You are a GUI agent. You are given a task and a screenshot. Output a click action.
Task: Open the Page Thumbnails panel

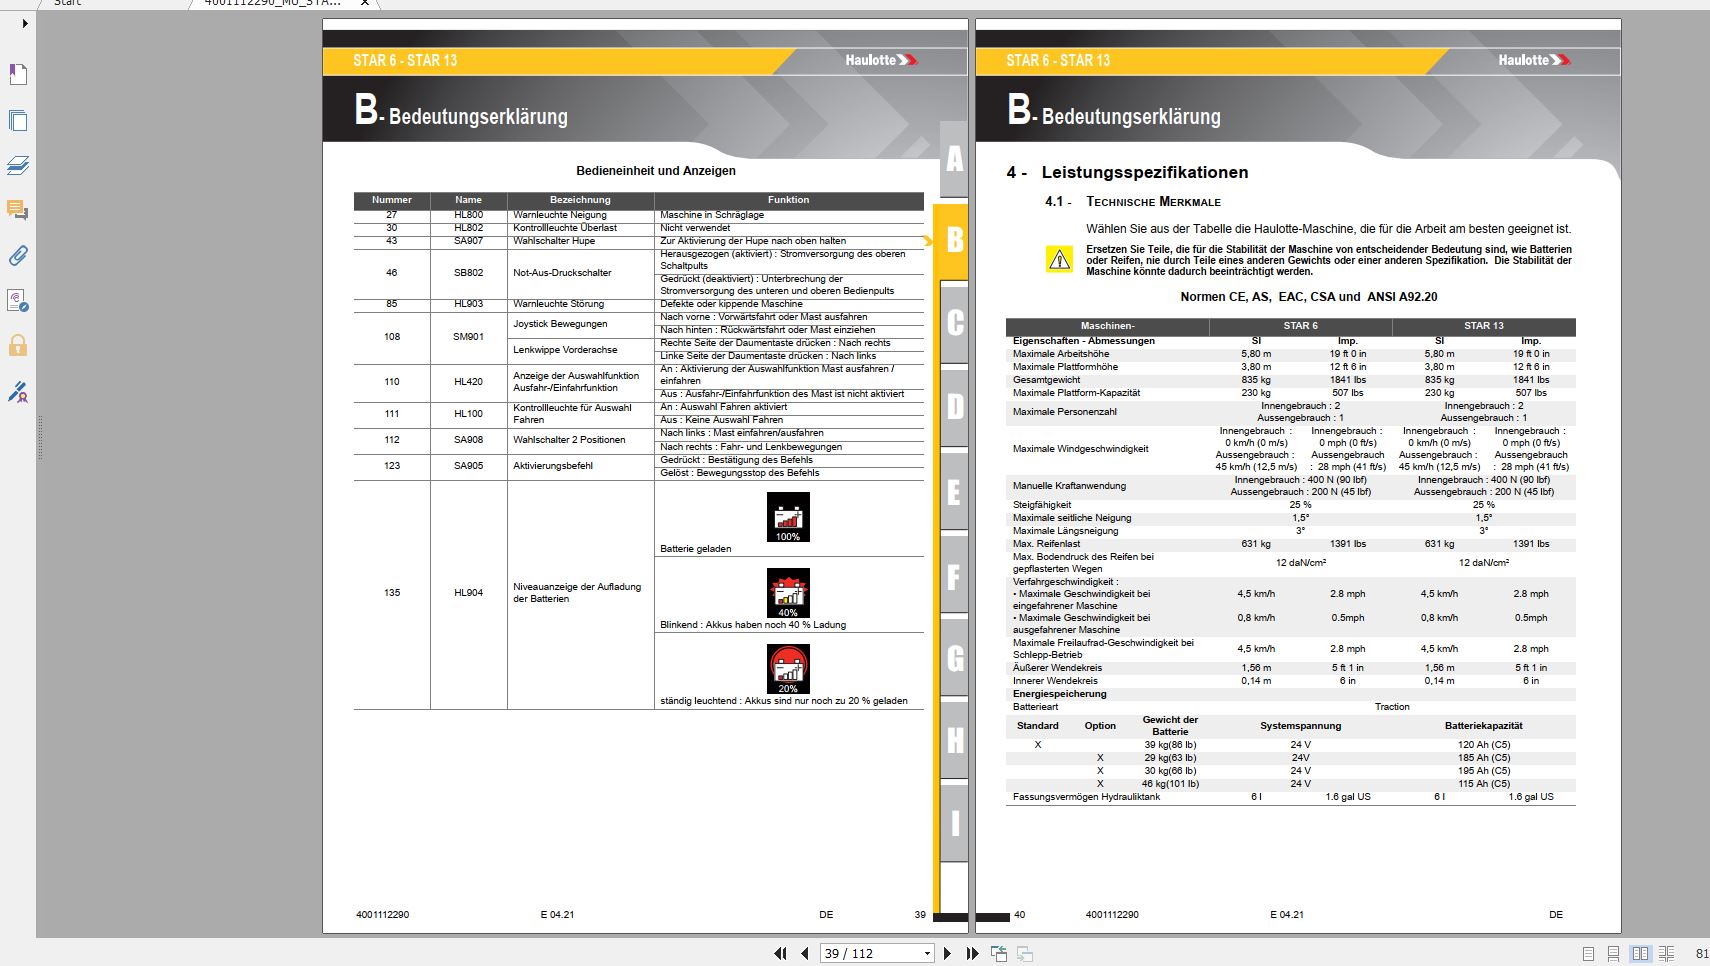pos(18,120)
